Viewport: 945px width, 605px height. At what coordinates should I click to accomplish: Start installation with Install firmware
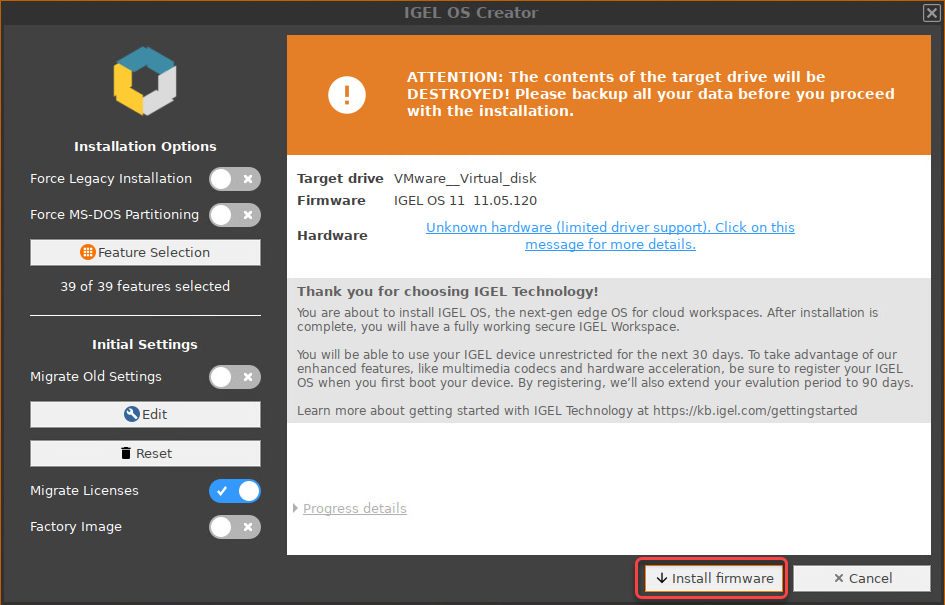pos(711,578)
